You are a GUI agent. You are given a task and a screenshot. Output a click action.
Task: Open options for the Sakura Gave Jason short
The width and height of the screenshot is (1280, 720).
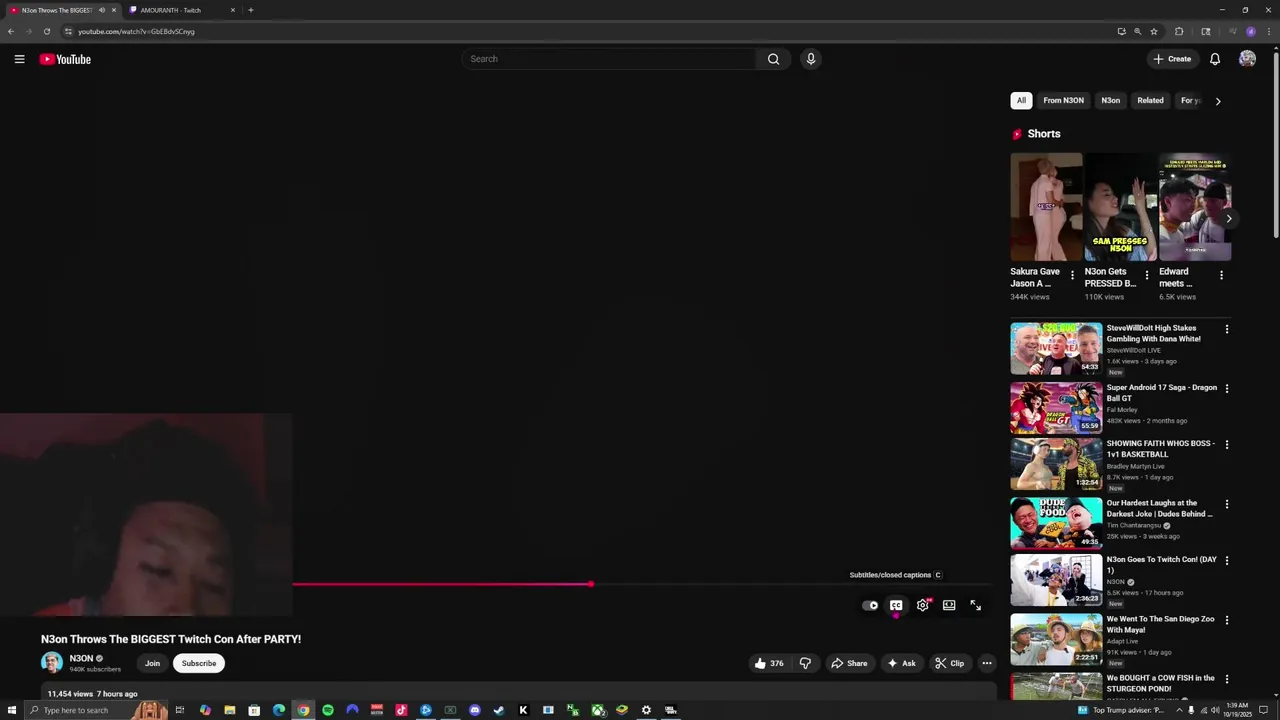(x=1072, y=275)
